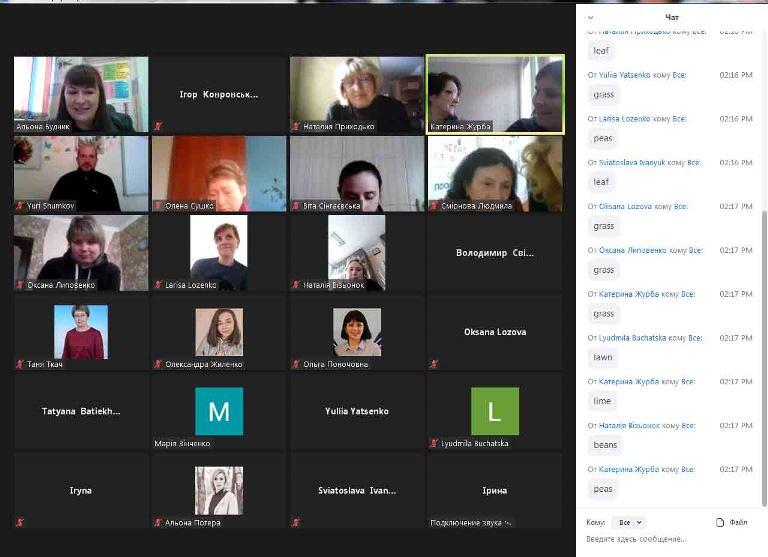768x557 pixels.
Task: Click the green L avatar of Lyudmila Buchatska
Action: point(495,411)
